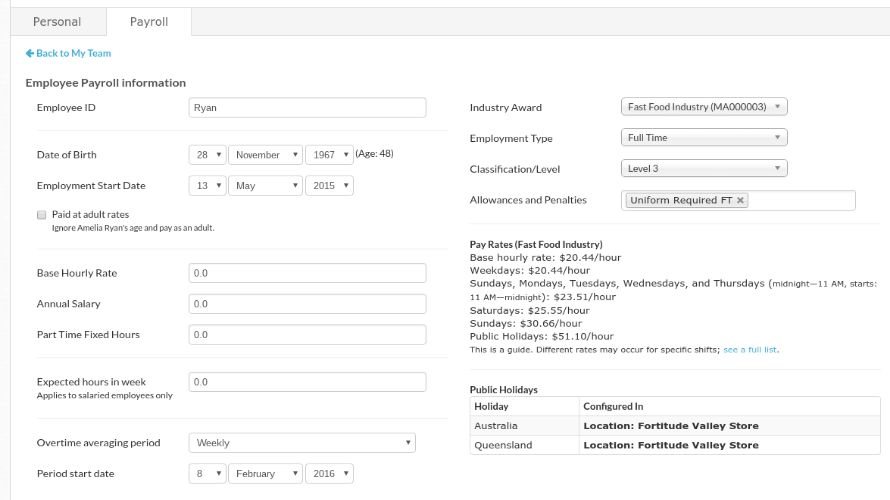Image resolution: width=890 pixels, height=500 pixels.
Task: Click the Allowances and Penalties tag field
Action: click(800, 201)
